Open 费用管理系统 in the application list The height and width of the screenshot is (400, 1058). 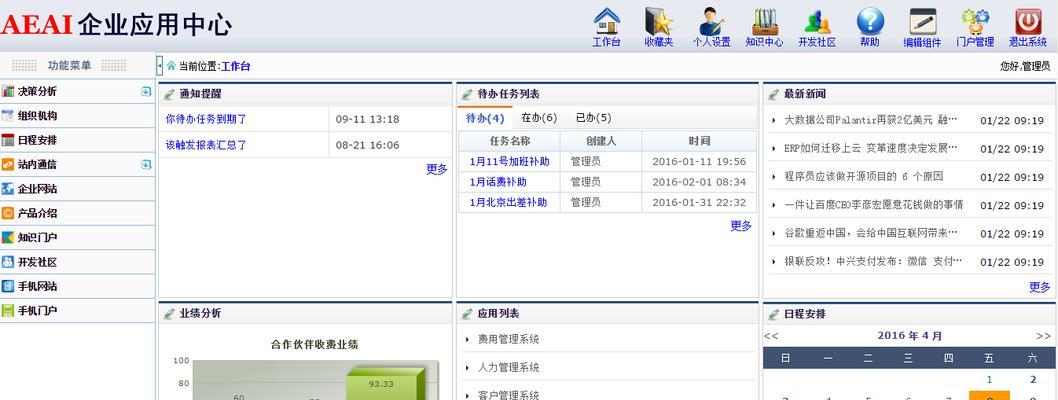click(x=509, y=339)
